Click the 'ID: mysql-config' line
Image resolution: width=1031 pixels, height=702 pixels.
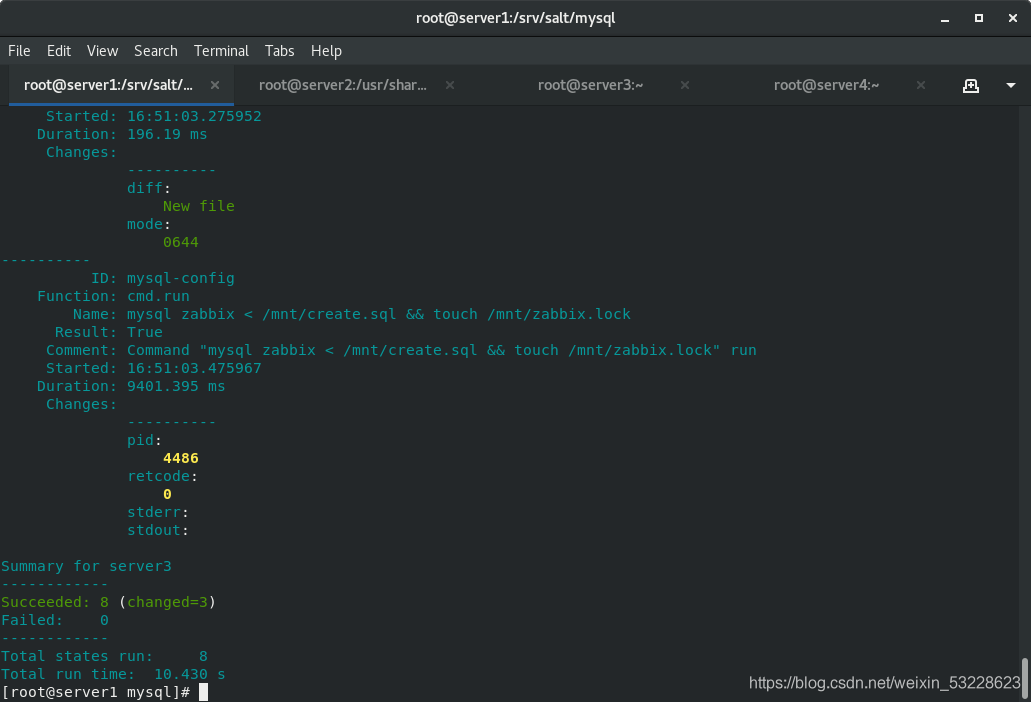pyautogui.click(x=162, y=278)
